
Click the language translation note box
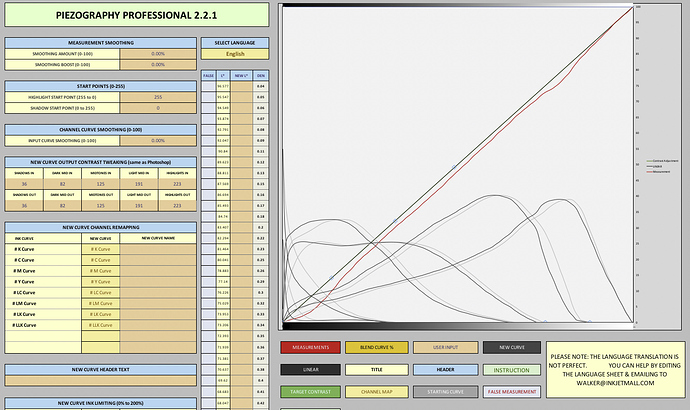pyautogui.click(x=615, y=370)
